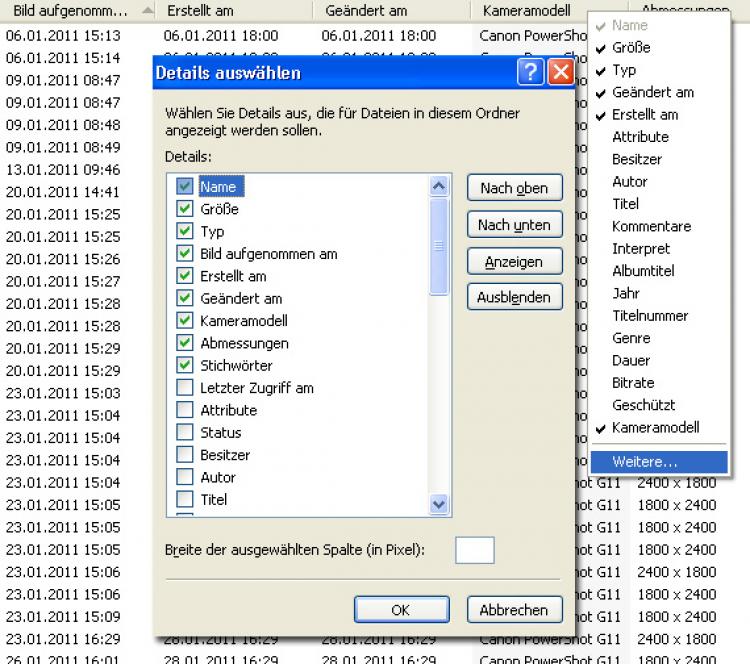Click the Ausblenden button
750x664 pixels.
click(514, 298)
